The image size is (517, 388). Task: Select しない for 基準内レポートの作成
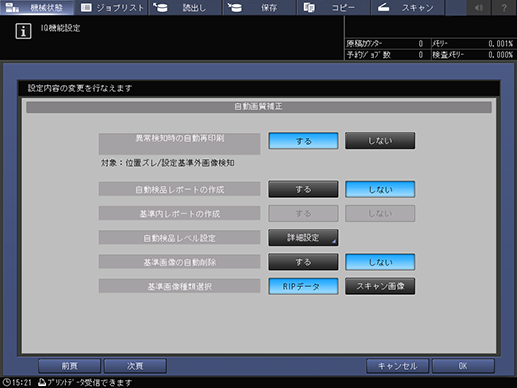(380, 213)
